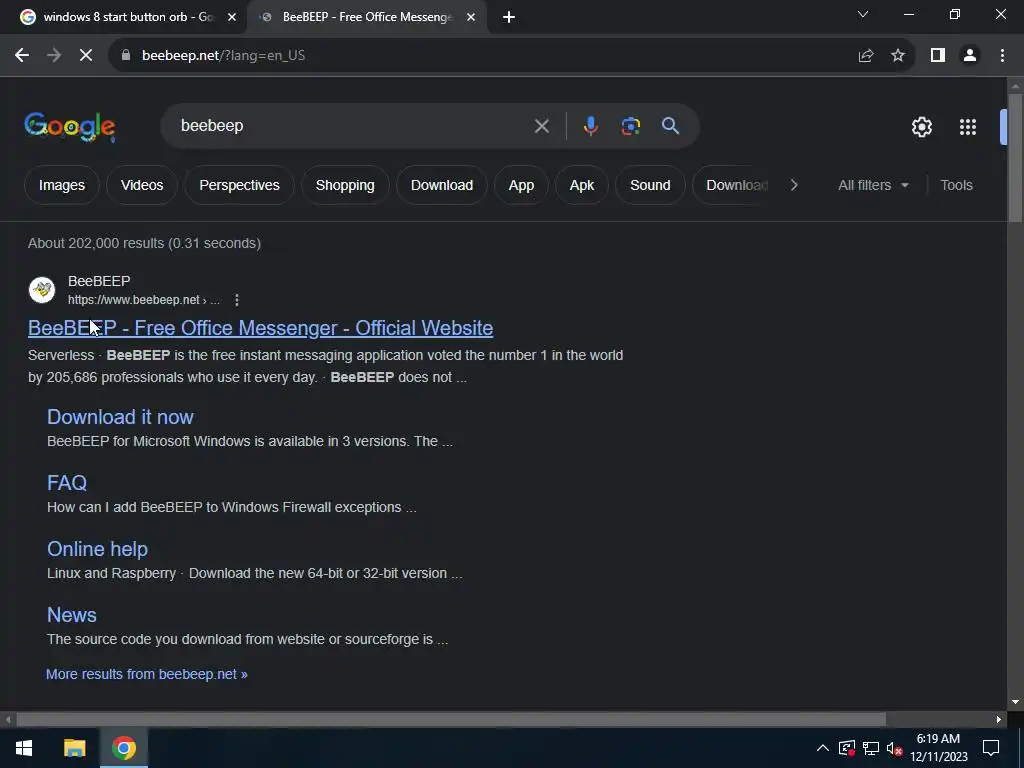Click the scroll right arrow
The image size is (1024, 768).
click(999, 720)
